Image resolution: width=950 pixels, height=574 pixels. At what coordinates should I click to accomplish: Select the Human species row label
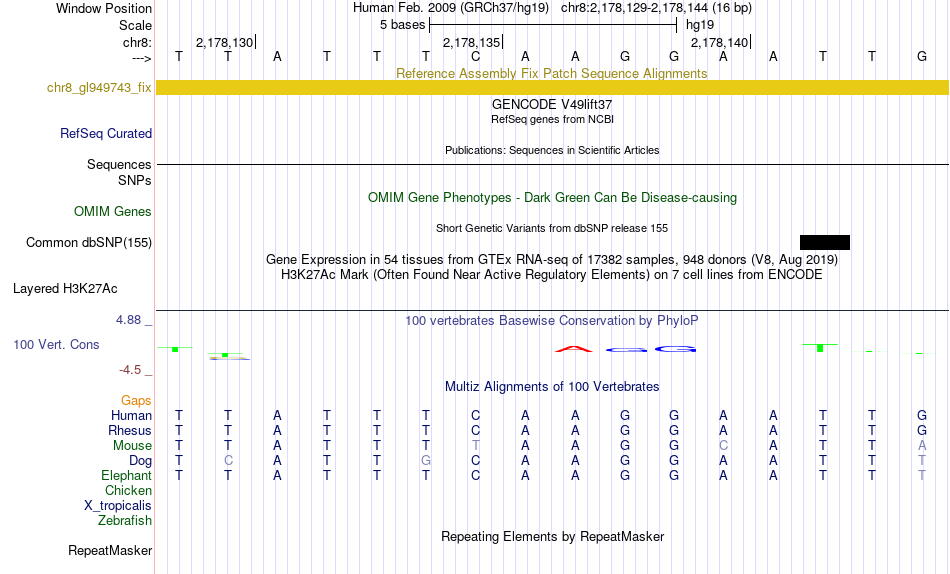click(x=131, y=415)
